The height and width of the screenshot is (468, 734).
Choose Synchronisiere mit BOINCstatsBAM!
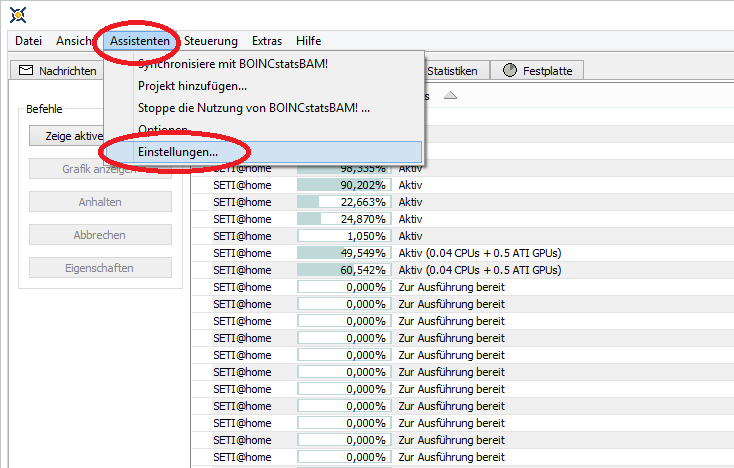[x=264, y=64]
